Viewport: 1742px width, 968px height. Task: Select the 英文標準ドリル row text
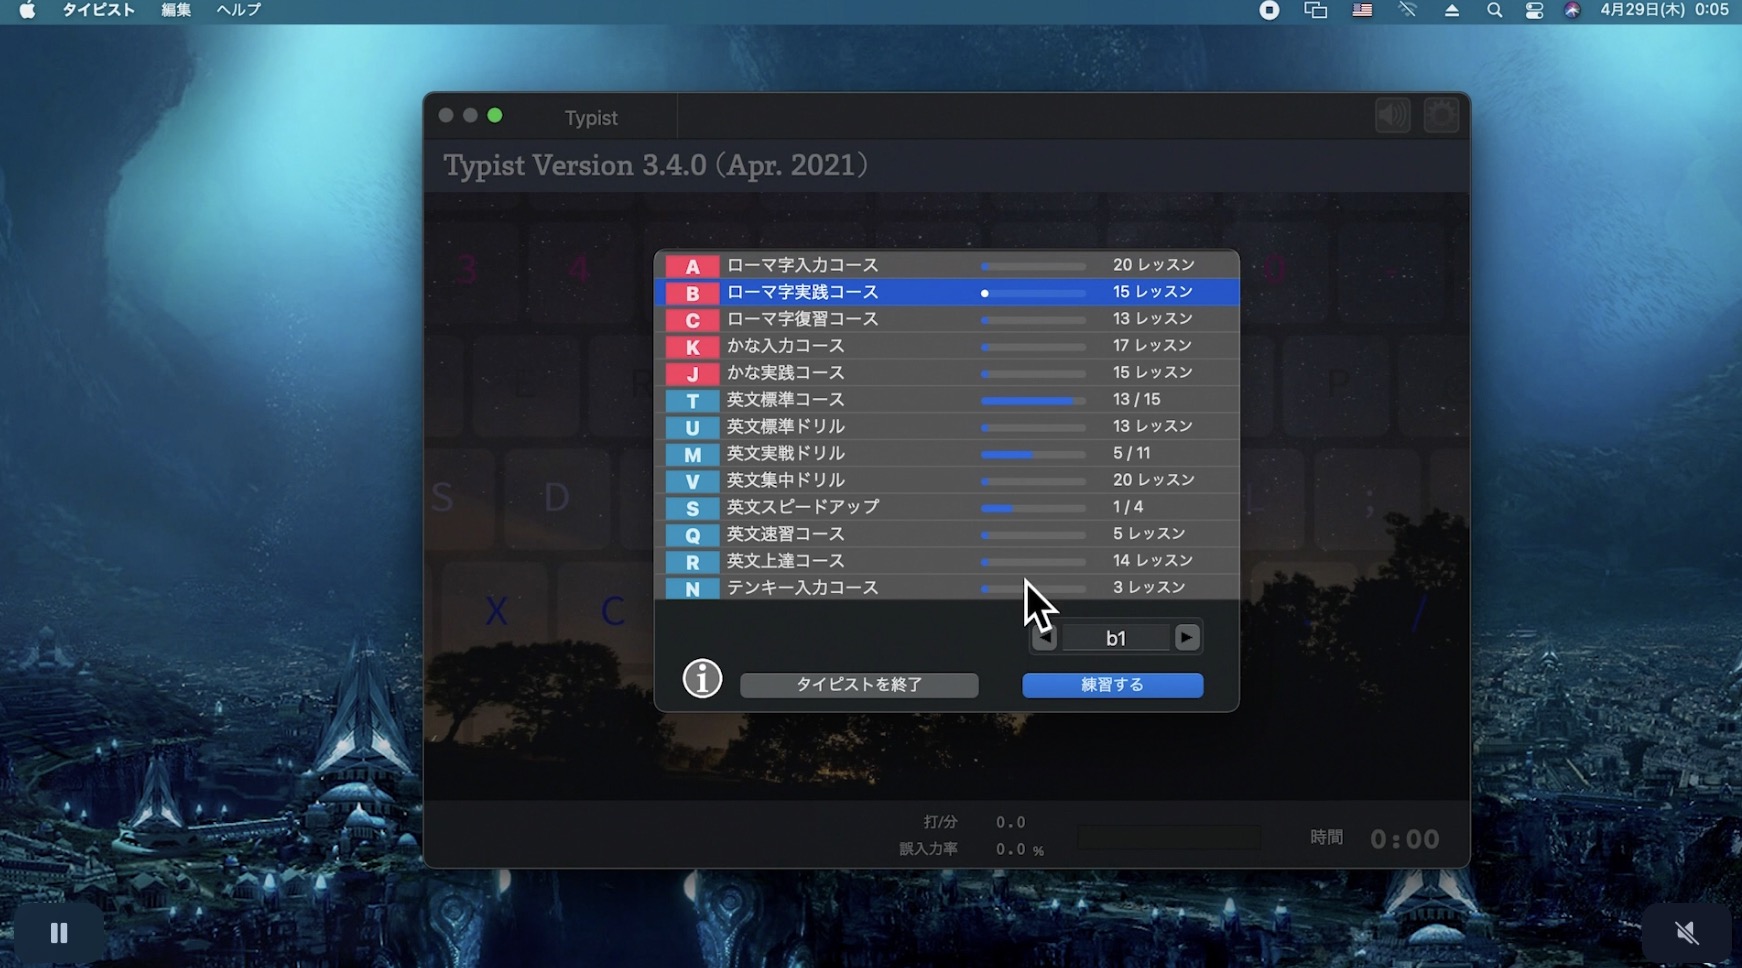point(785,427)
